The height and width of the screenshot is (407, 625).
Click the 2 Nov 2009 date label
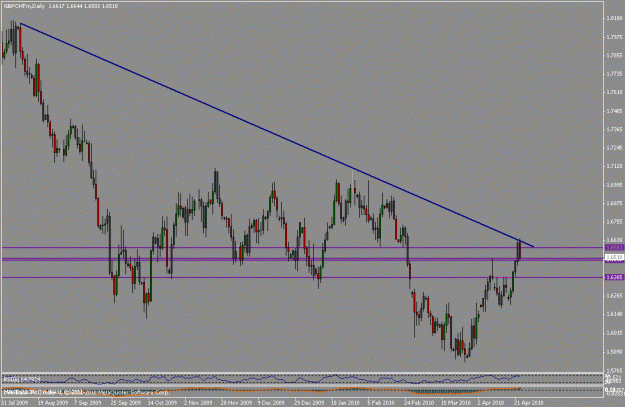pos(198,403)
